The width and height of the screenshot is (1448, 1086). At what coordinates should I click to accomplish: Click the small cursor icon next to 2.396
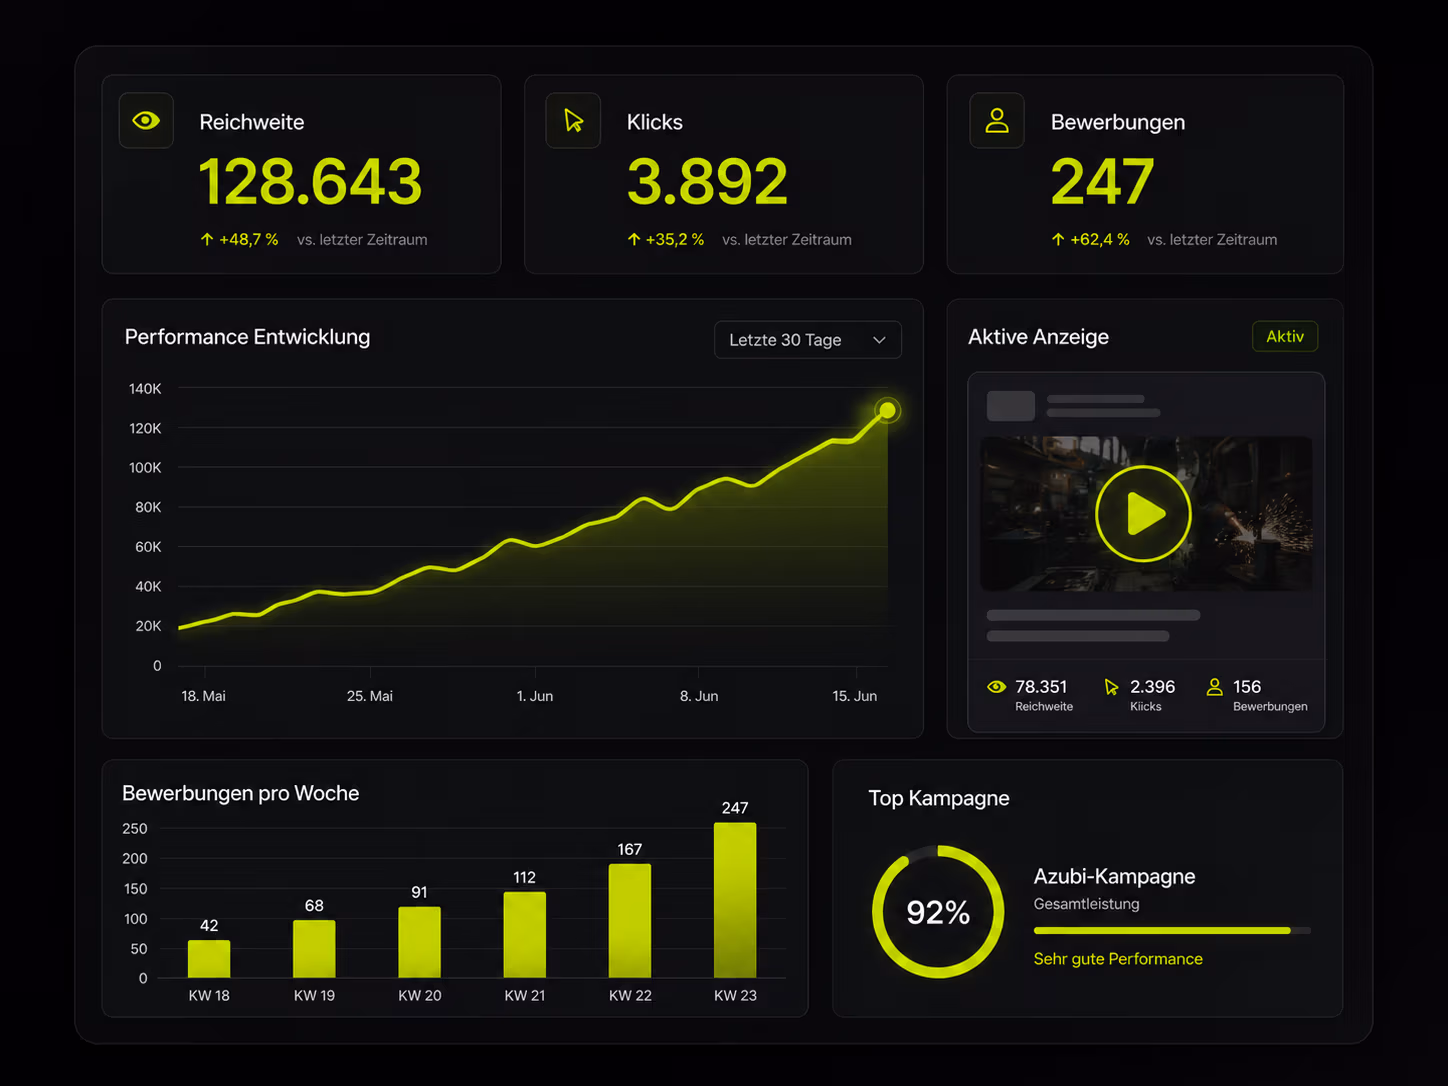click(1111, 687)
